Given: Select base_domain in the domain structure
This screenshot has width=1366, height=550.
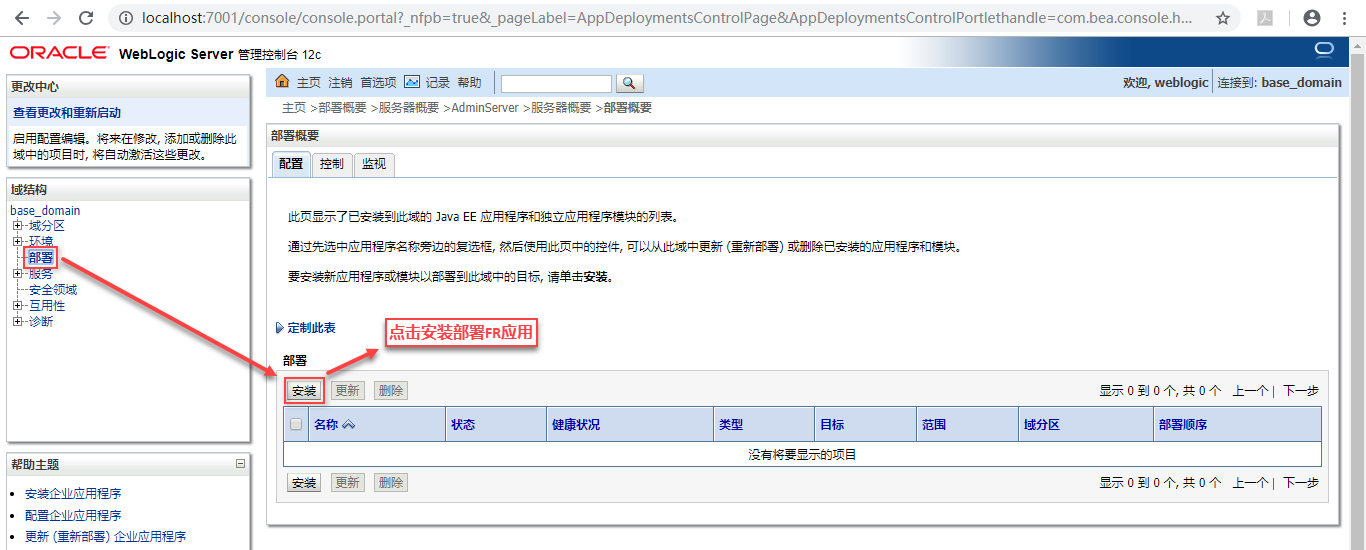Looking at the screenshot, I should [x=45, y=211].
